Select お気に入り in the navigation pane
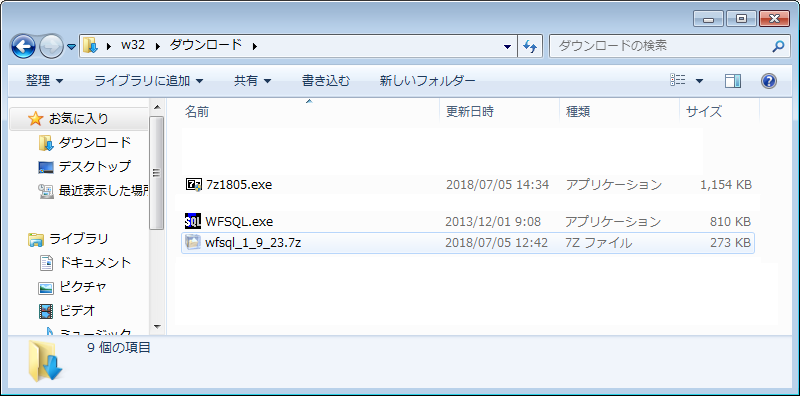The width and height of the screenshot is (800, 396). 79,119
